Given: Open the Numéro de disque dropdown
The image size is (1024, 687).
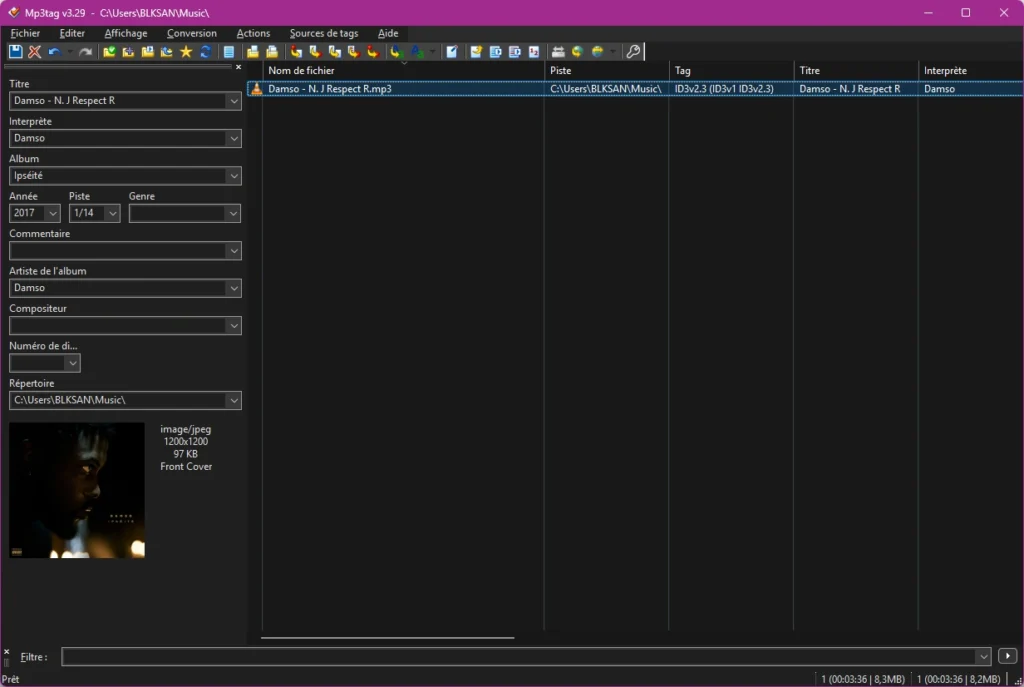Looking at the screenshot, I should [x=72, y=363].
